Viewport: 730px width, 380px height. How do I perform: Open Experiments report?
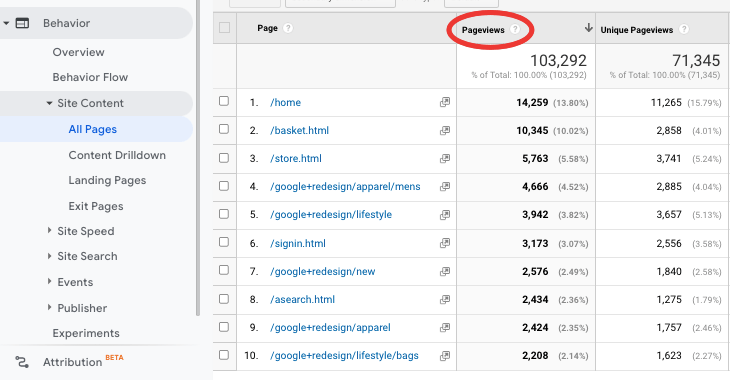point(86,333)
